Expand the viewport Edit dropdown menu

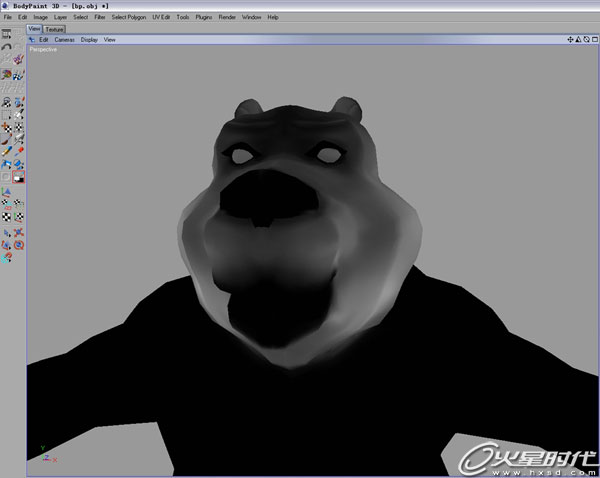pyautogui.click(x=44, y=39)
